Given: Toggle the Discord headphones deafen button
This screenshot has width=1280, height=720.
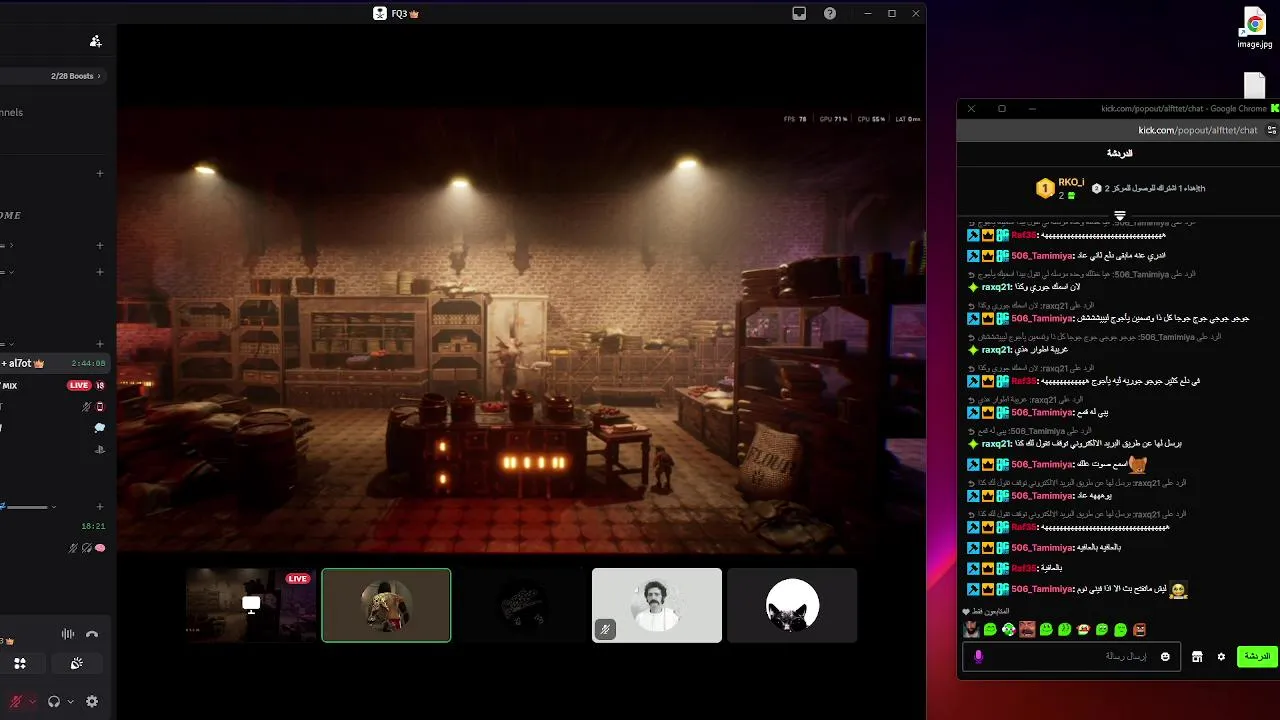Looking at the screenshot, I should click(54, 702).
